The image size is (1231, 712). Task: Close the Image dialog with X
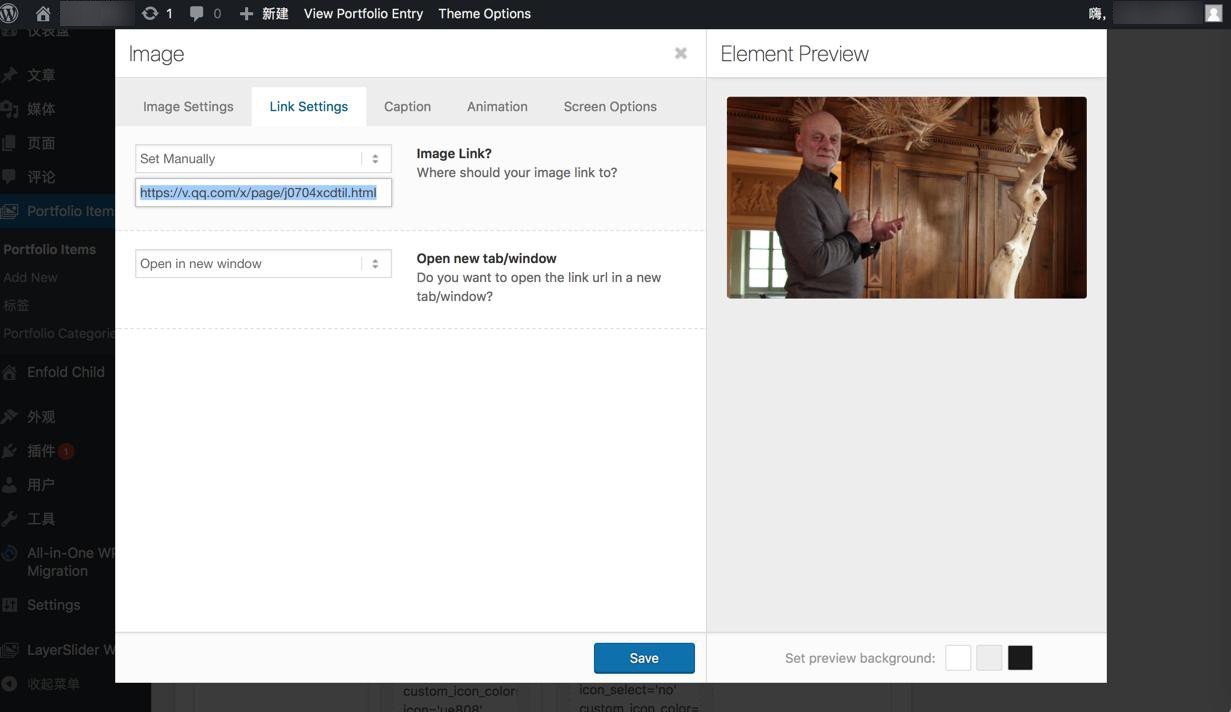click(x=681, y=53)
